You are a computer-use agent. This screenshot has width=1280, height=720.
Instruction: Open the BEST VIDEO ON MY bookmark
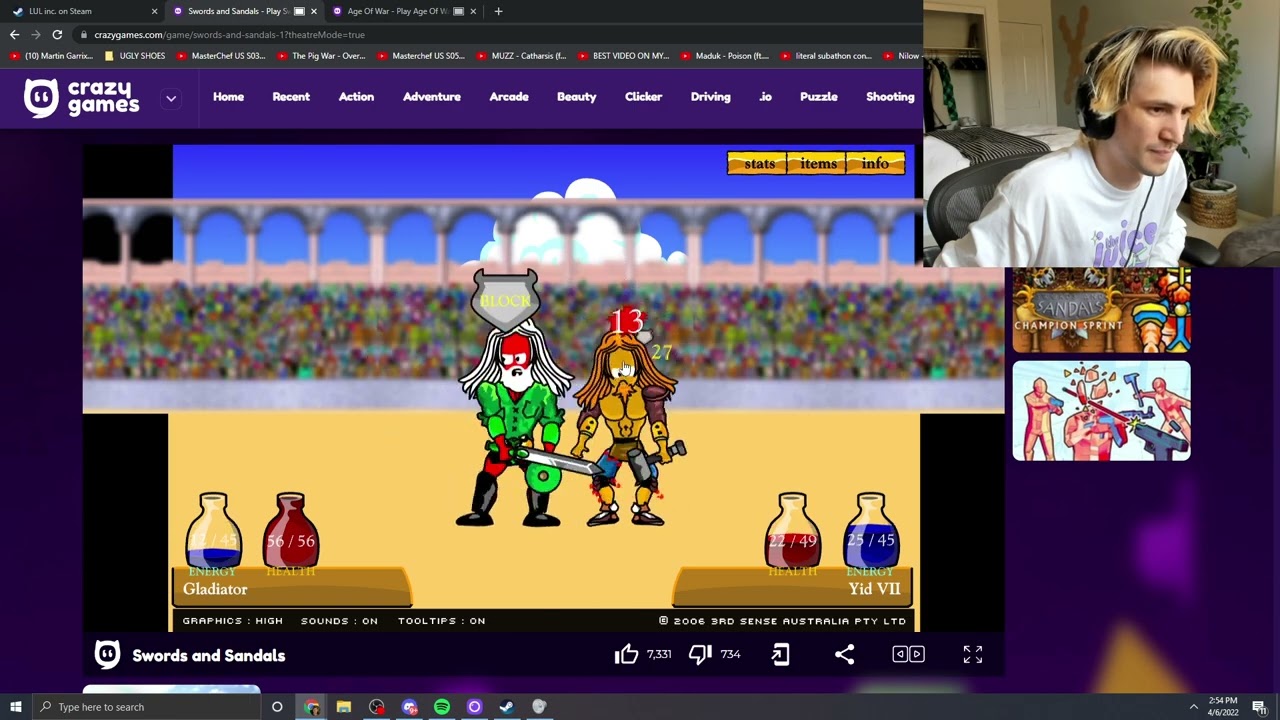click(623, 56)
